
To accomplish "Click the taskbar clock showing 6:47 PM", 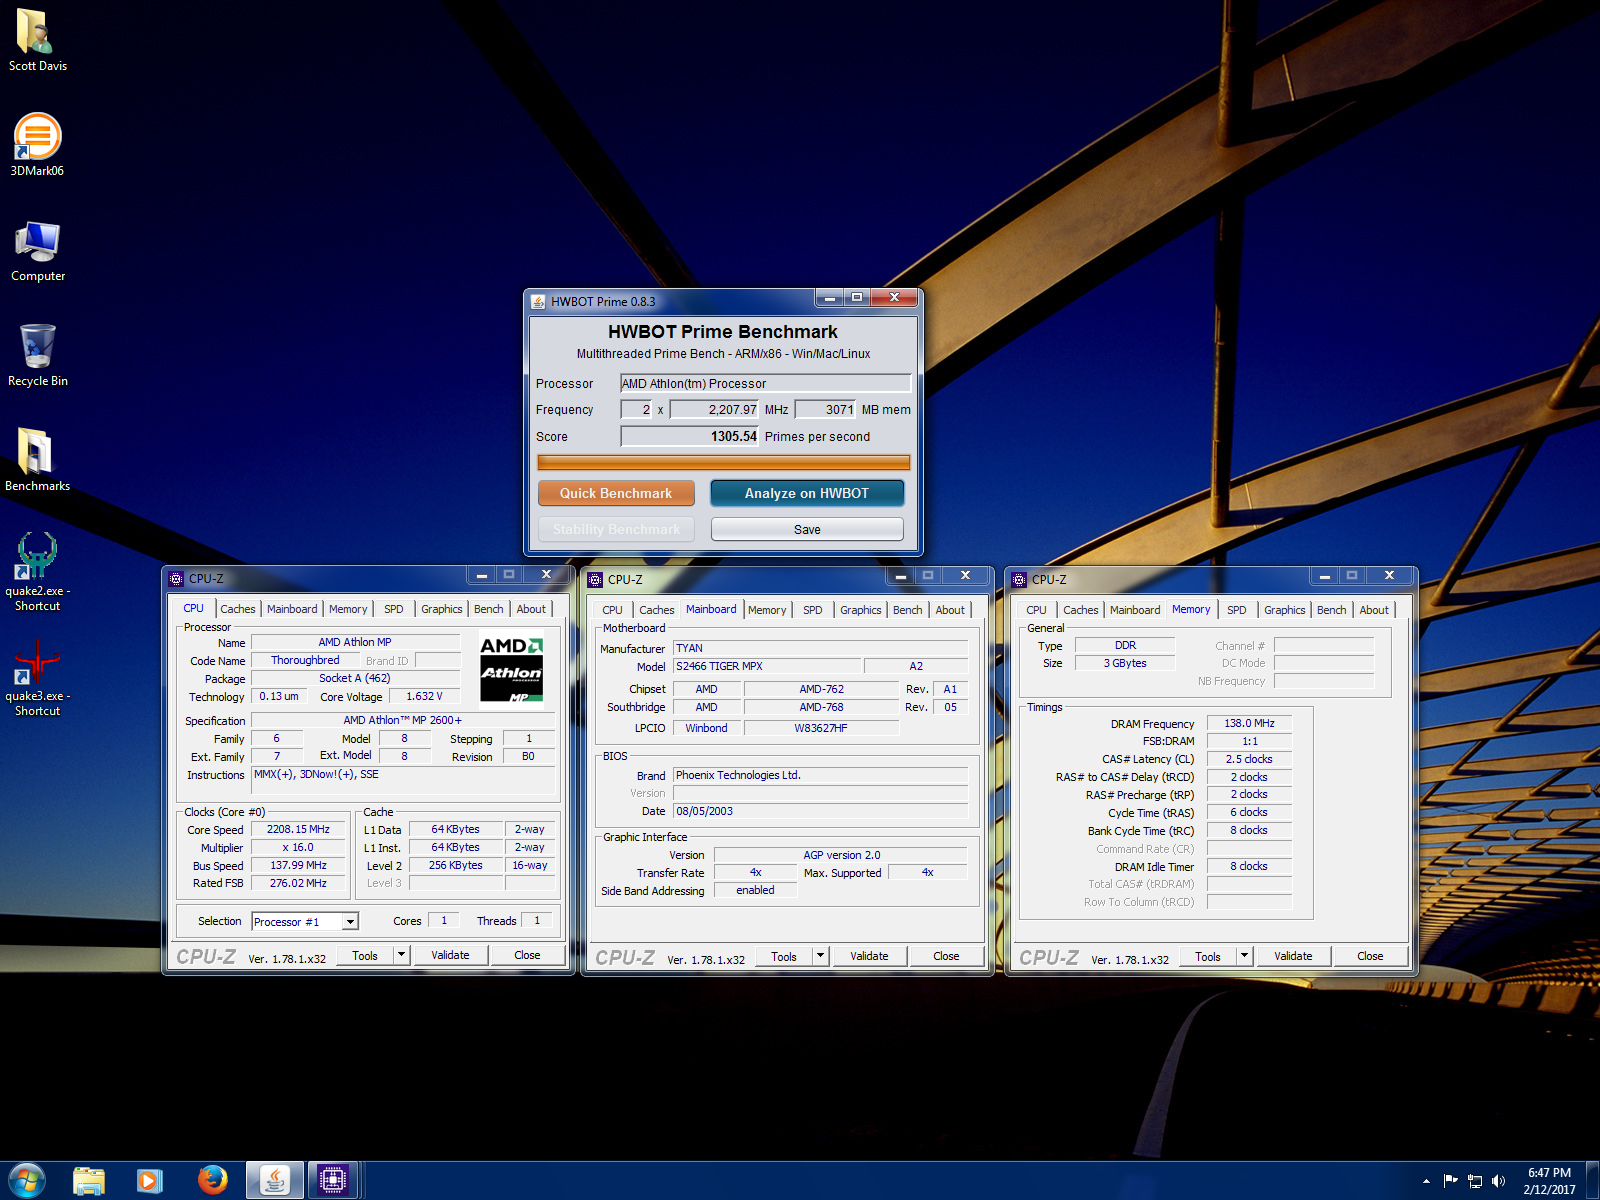I will [1549, 1181].
